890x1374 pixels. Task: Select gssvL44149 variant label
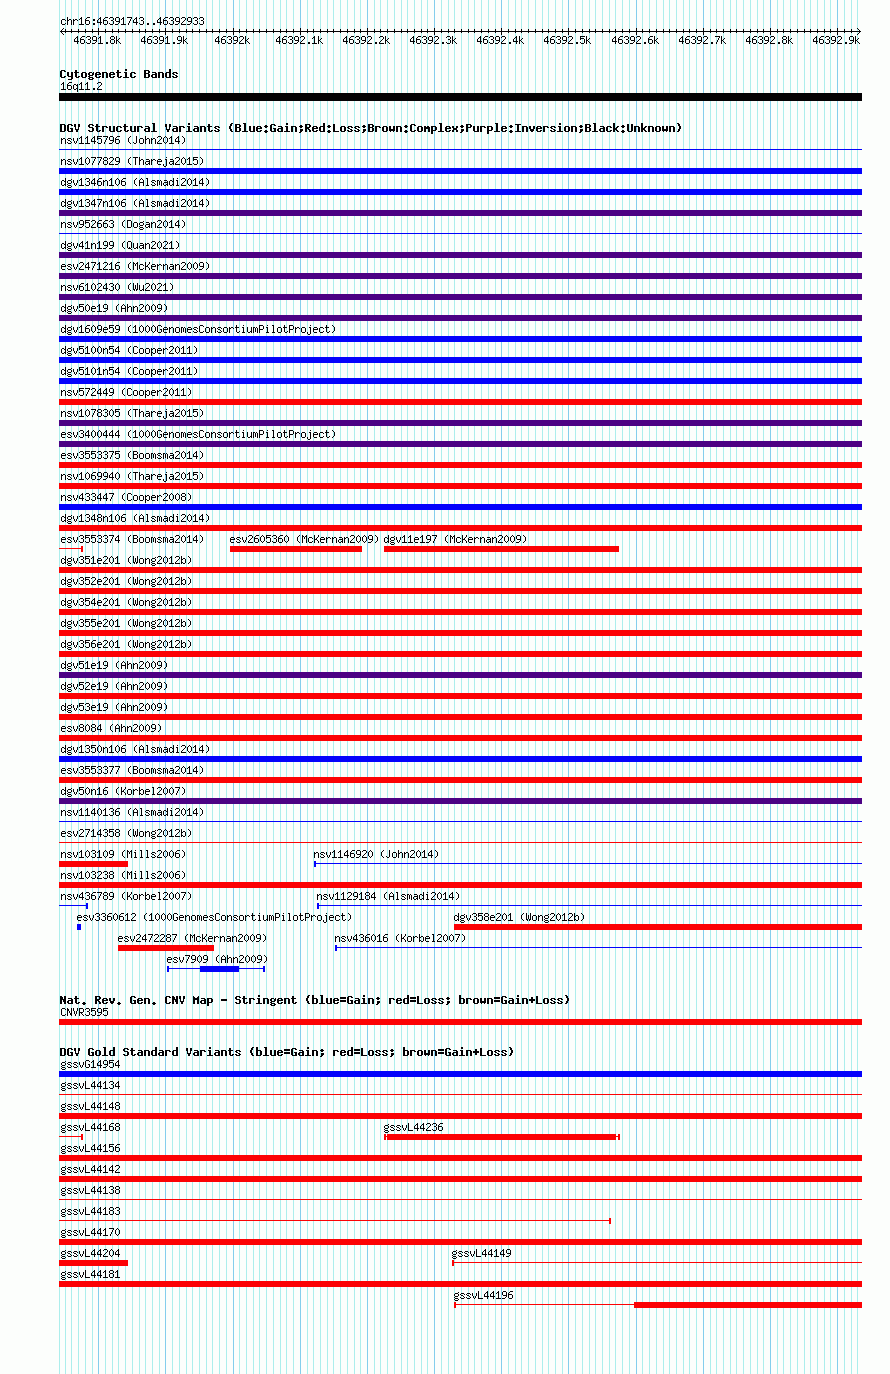coord(482,1253)
